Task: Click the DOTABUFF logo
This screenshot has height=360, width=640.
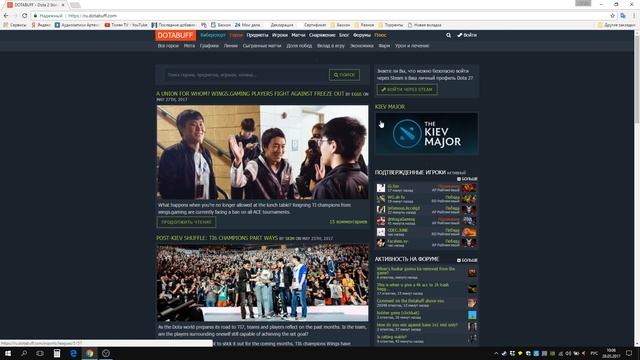Action: [176, 35]
